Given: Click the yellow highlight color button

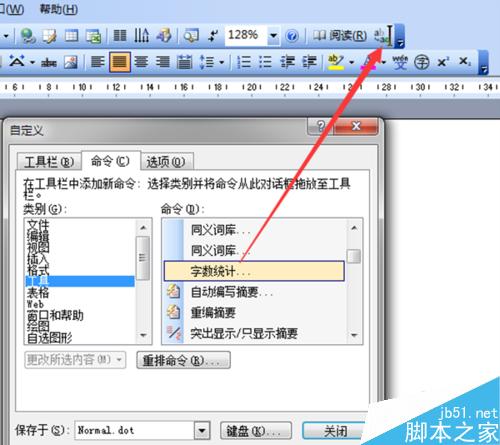Looking at the screenshot, I should click(x=336, y=62).
